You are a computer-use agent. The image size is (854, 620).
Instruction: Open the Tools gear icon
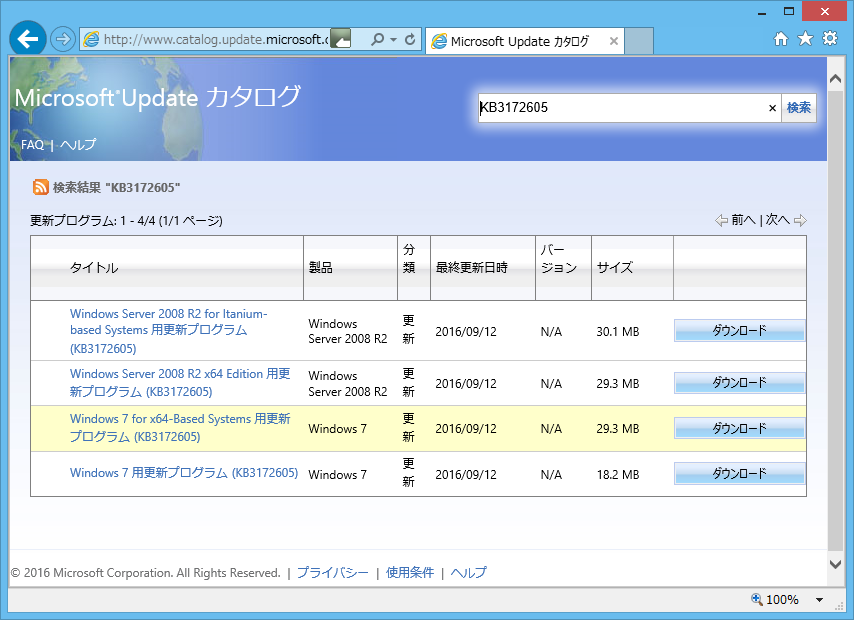(x=829, y=39)
